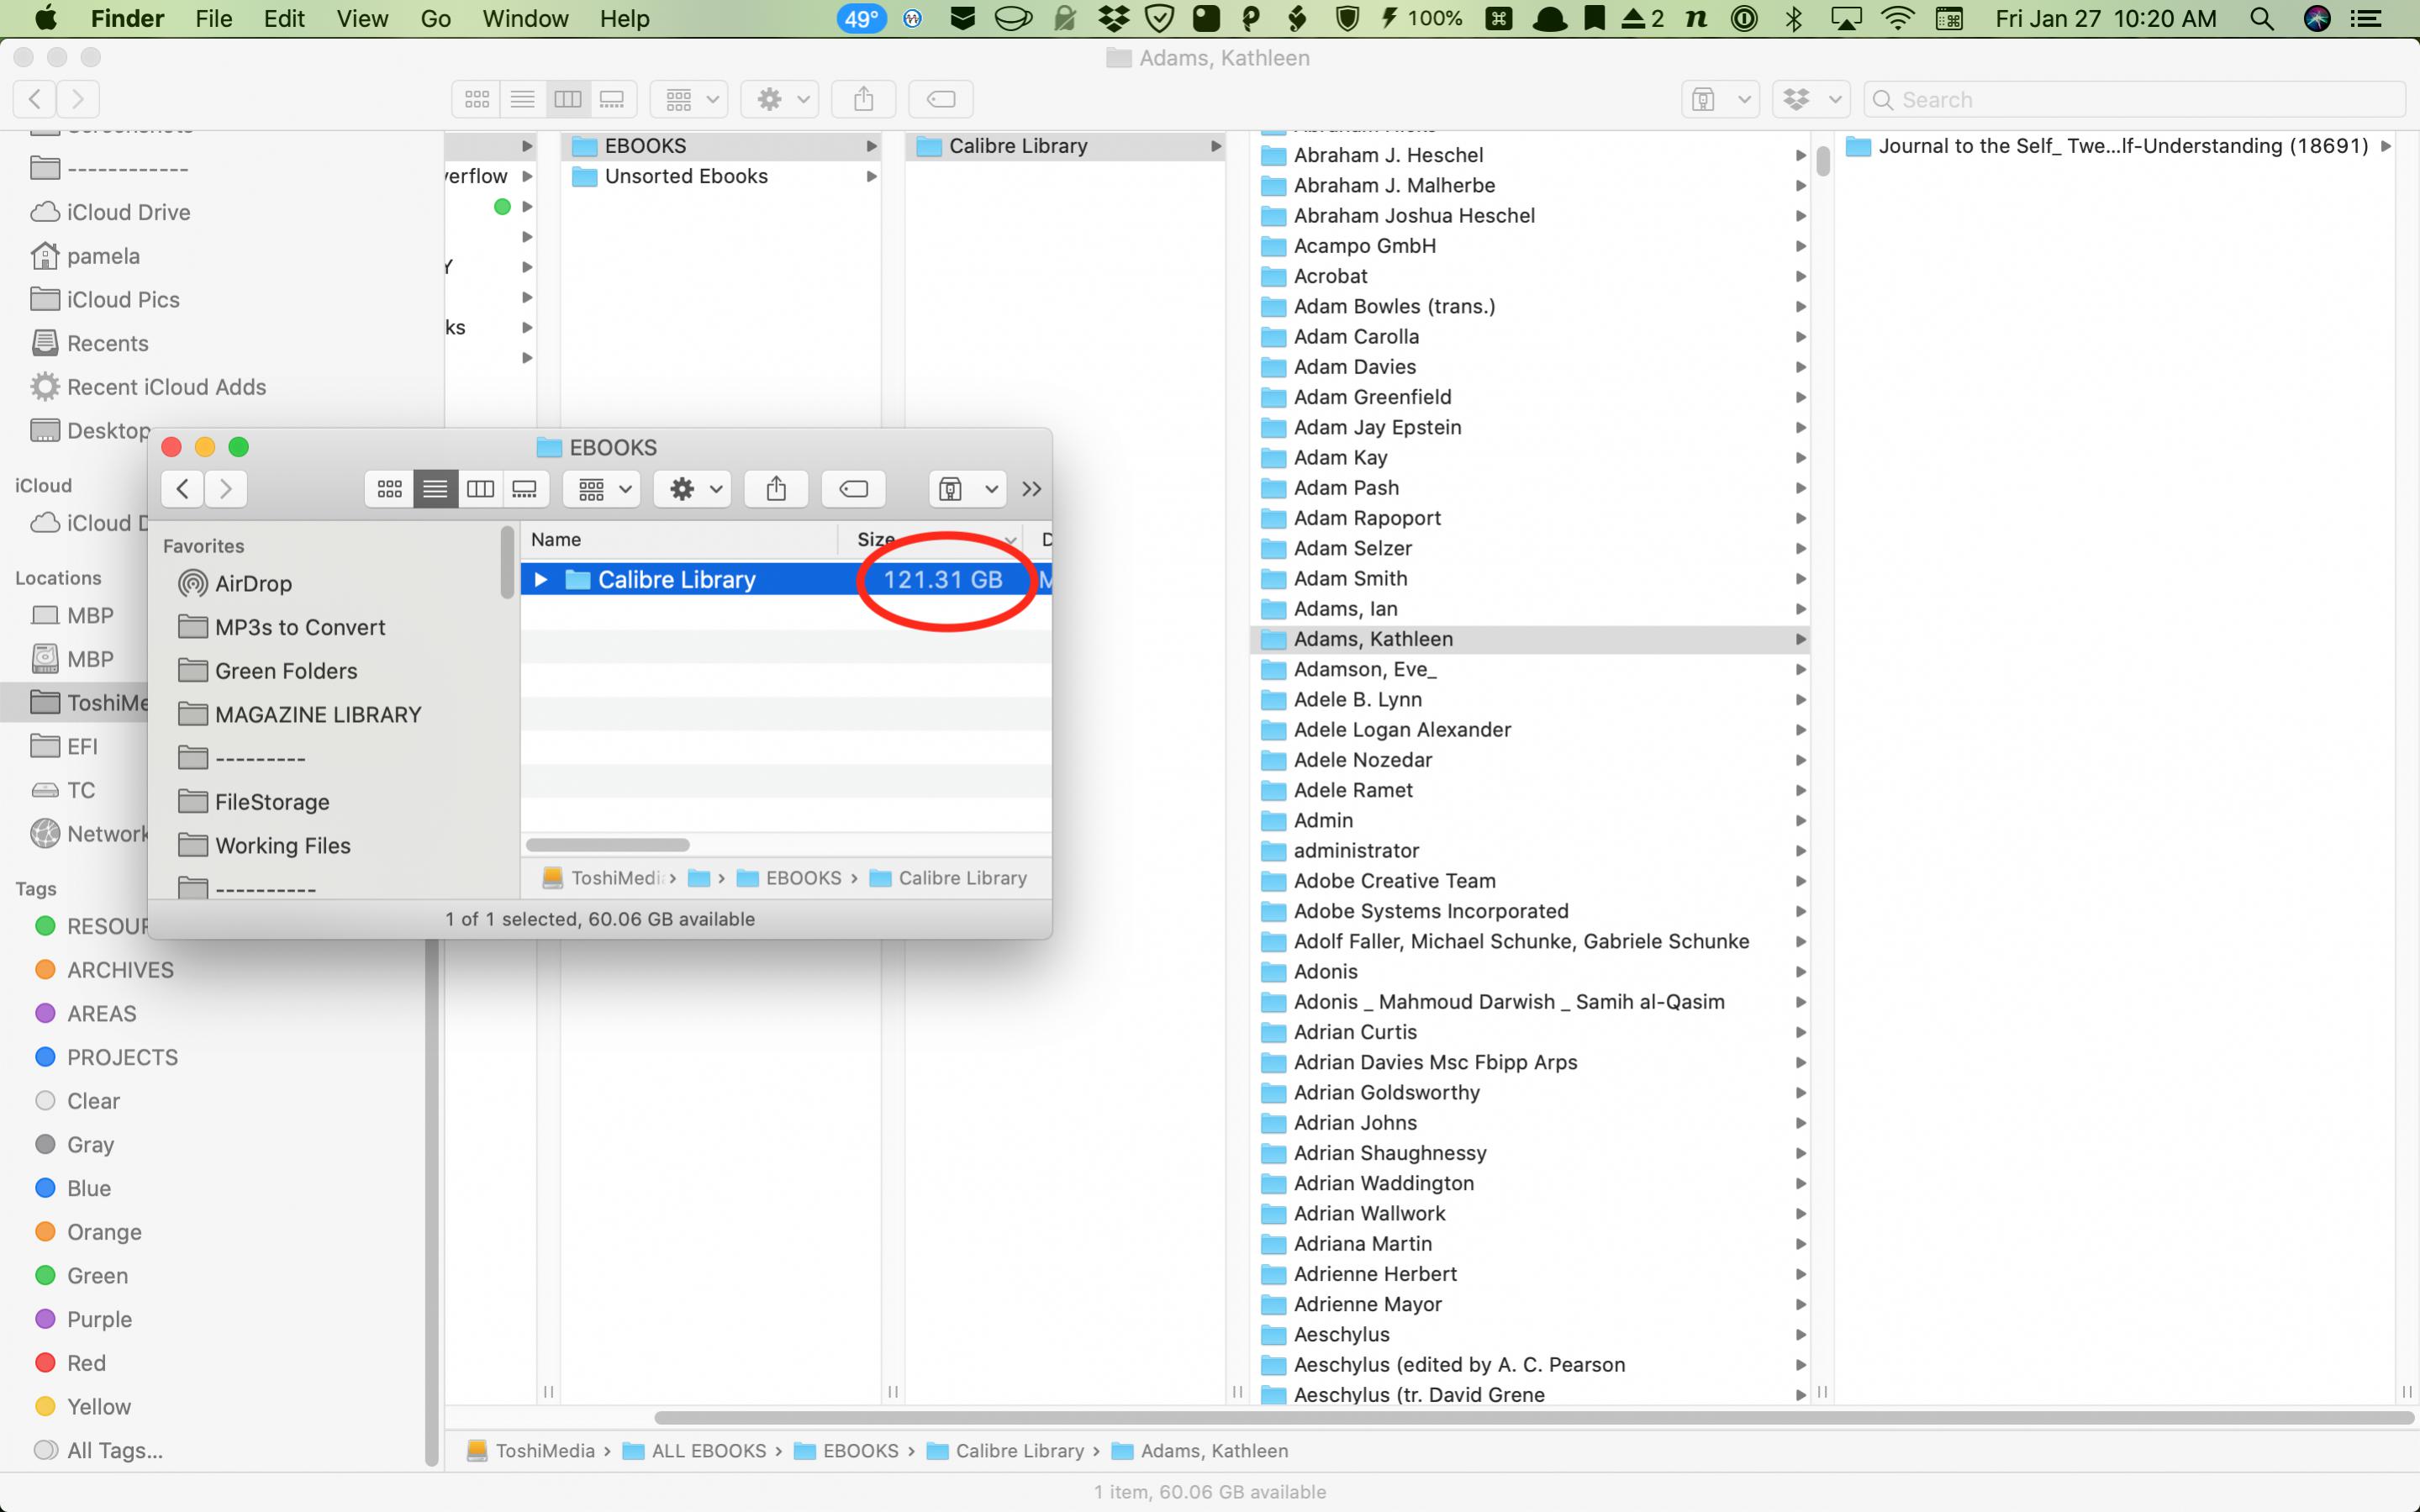The width and height of the screenshot is (2420, 1512).
Task: Click Bluetooth icon in menu bar
Action: click(1794, 18)
